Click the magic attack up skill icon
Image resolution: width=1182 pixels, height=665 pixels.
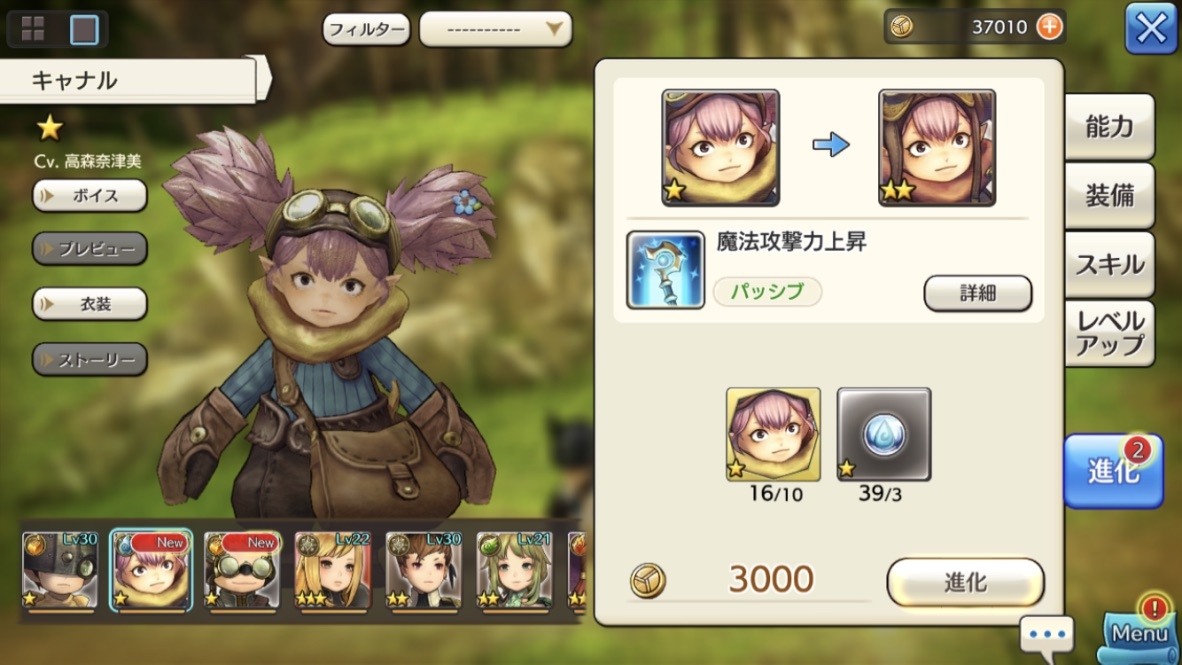[666, 270]
